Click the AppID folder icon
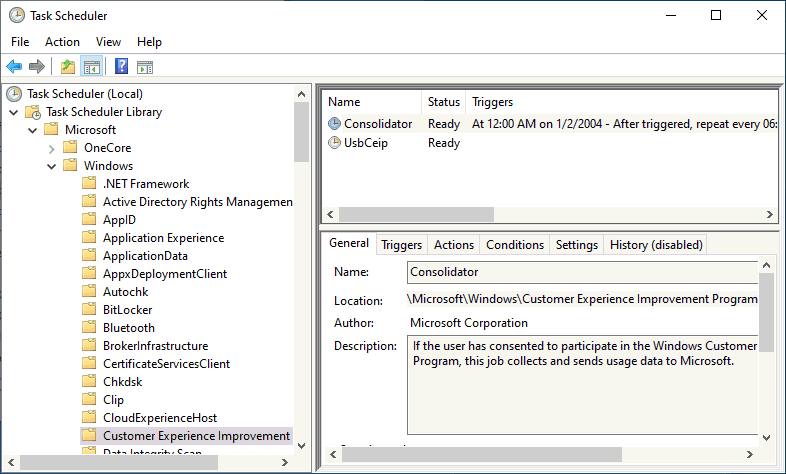 coord(89,219)
